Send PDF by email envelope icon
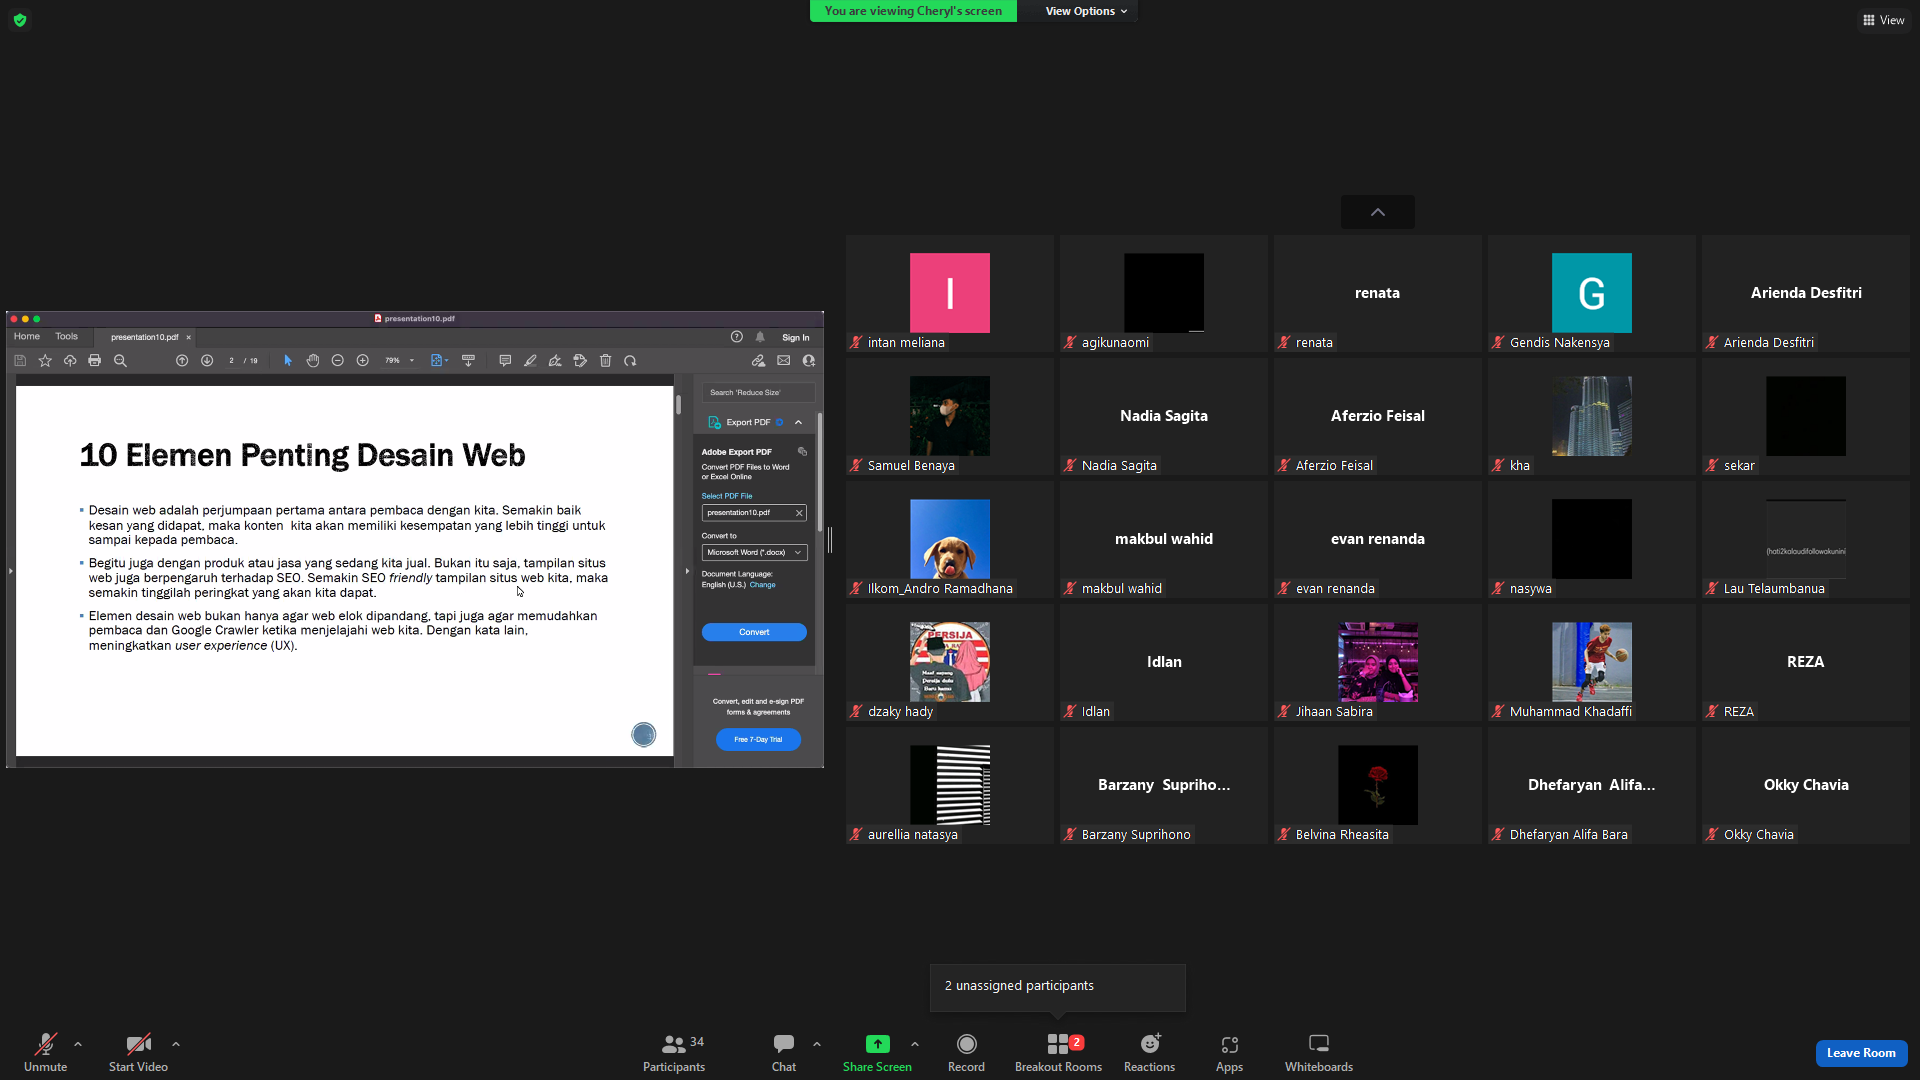This screenshot has height=1080, width=1920. click(784, 361)
